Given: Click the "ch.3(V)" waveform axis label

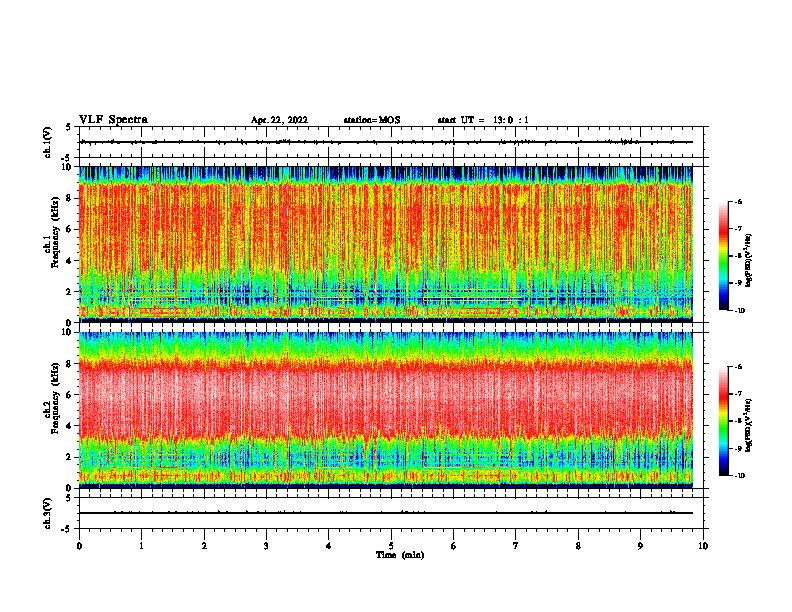Looking at the screenshot, I should tap(47, 513).
